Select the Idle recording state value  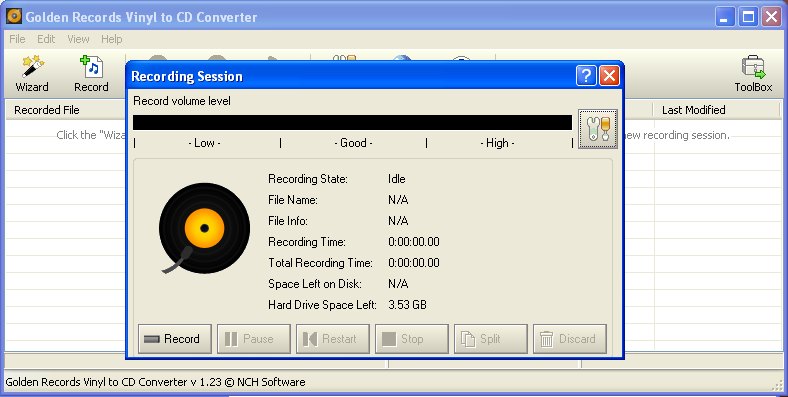coord(397,179)
